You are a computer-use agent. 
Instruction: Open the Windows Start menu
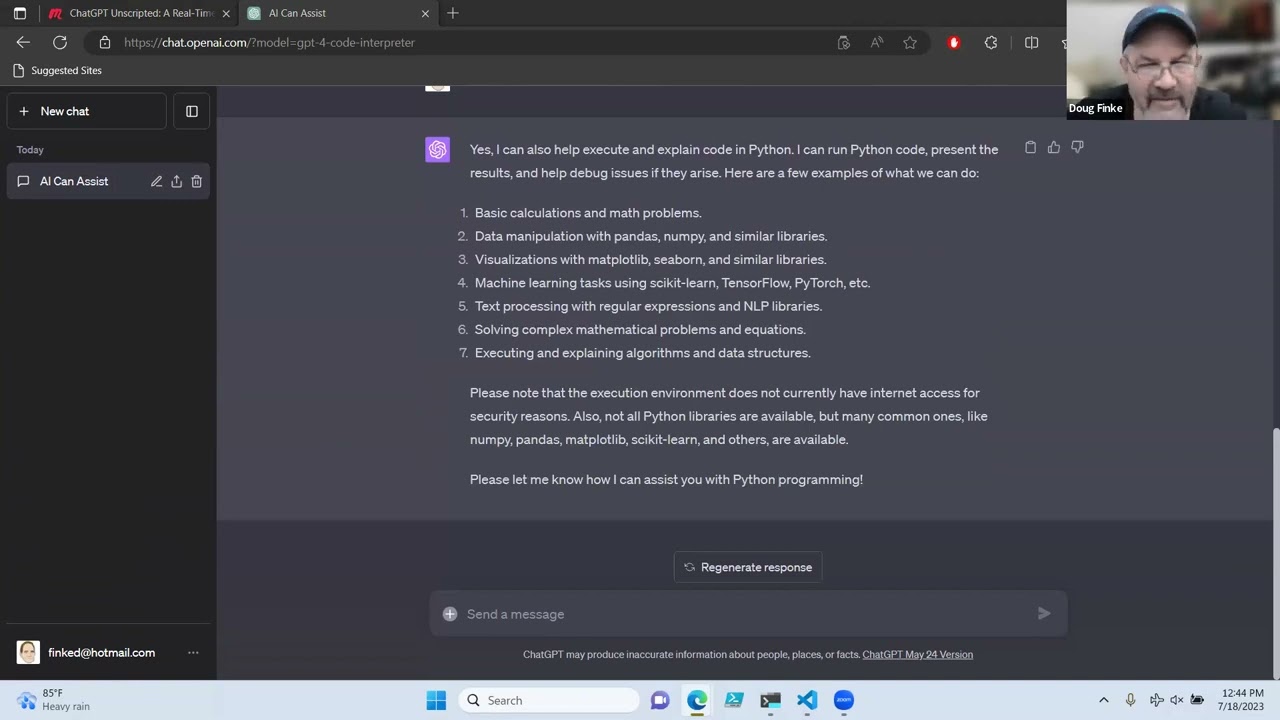click(436, 700)
